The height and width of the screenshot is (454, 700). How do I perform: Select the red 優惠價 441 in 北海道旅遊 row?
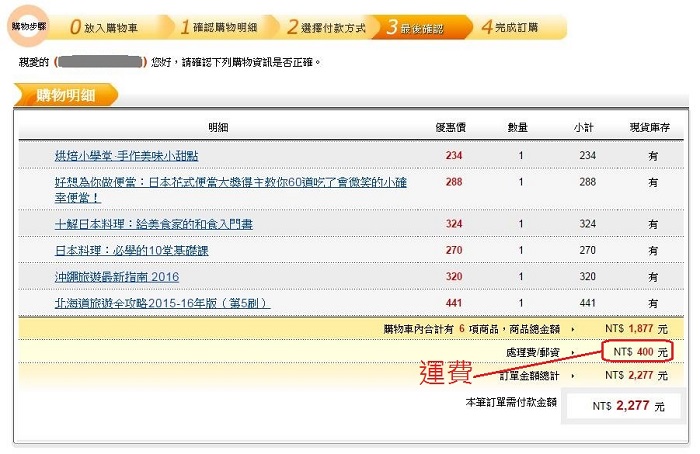click(x=454, y=303)
